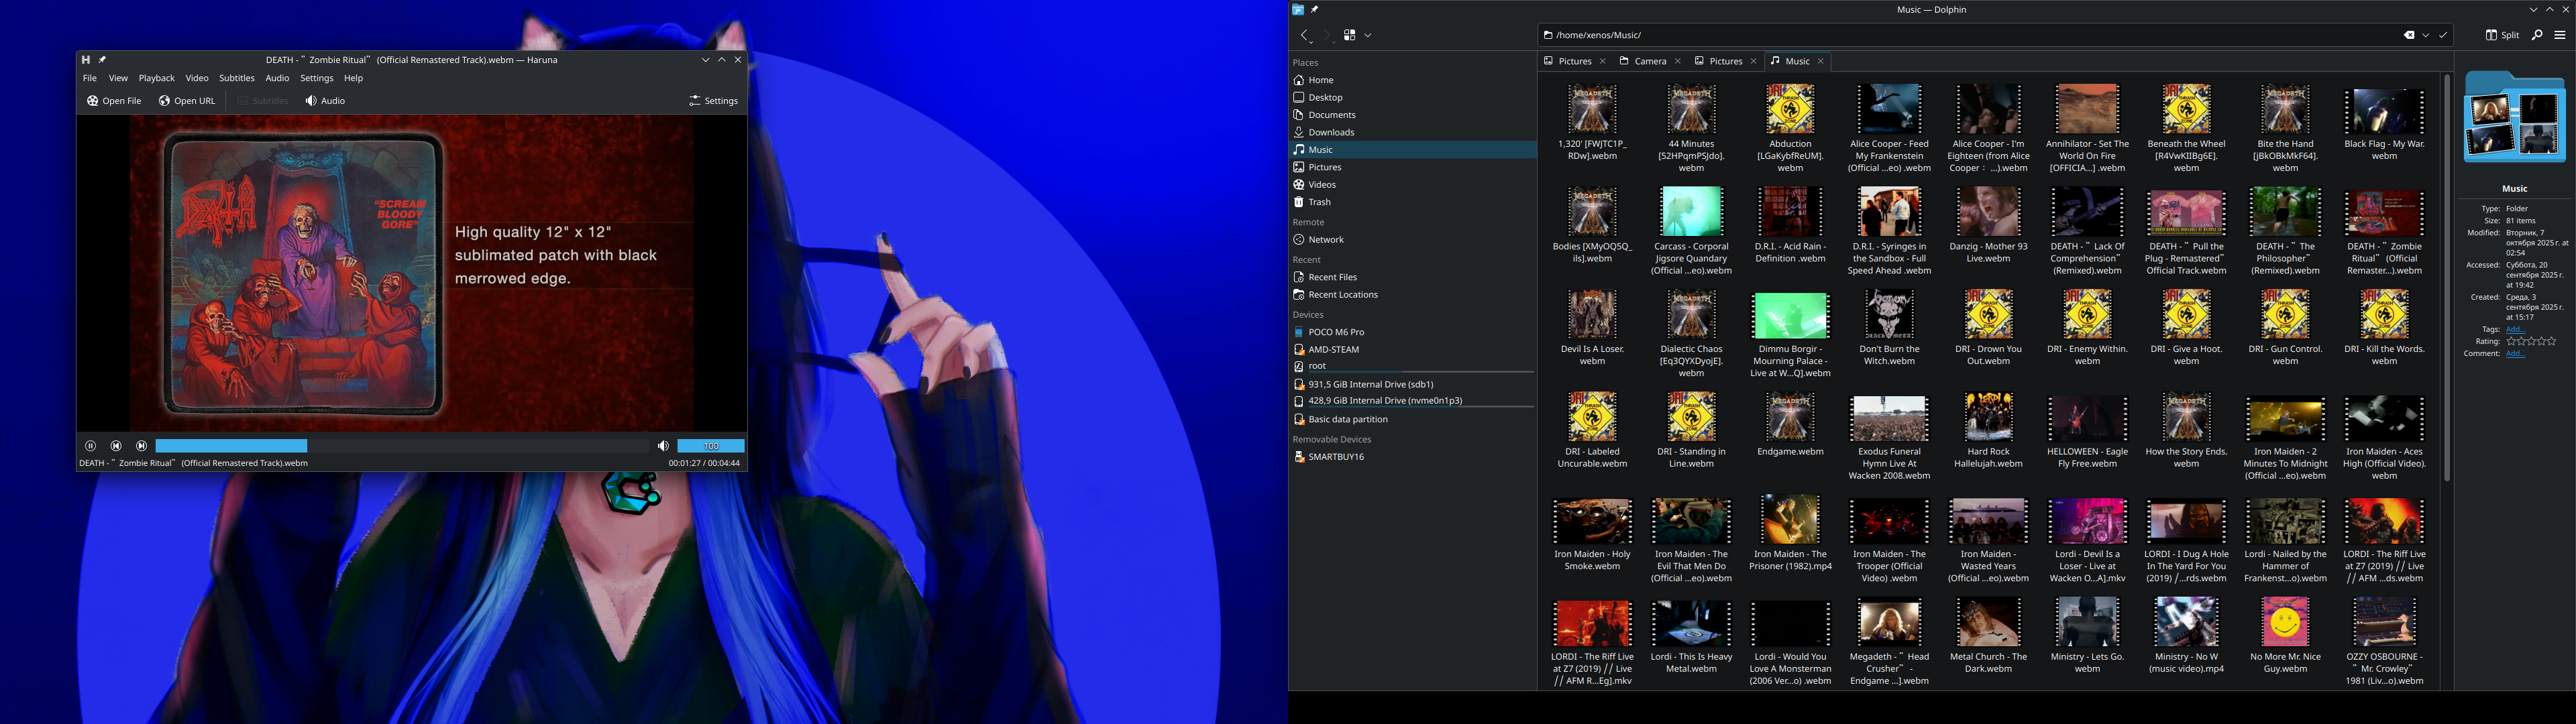2576x724 pixels.
Task: Click the Open URL button
Action: [187, 101]
